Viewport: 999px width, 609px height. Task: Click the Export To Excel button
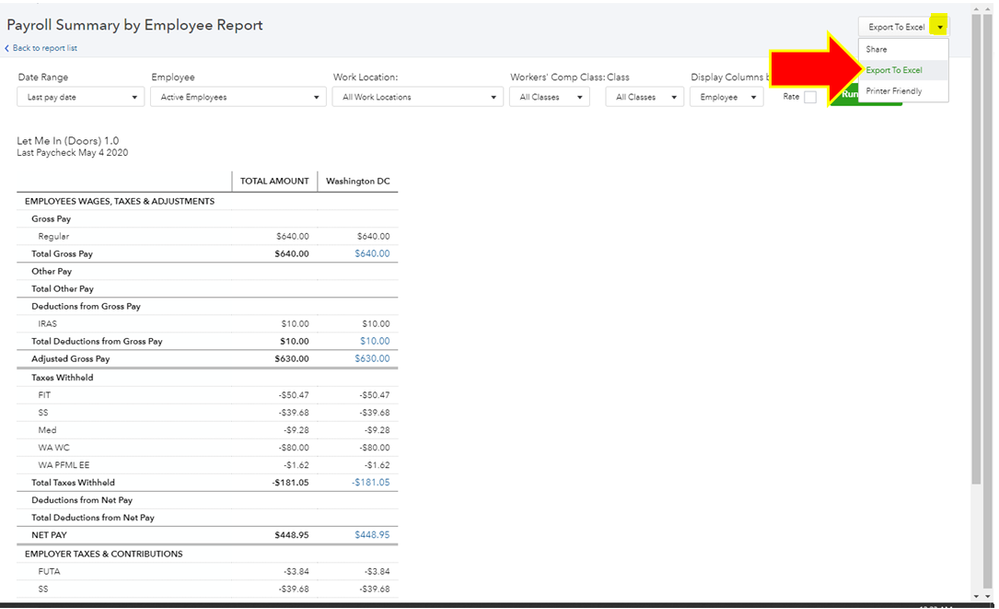pyautogui.click(x=894, y=27)
